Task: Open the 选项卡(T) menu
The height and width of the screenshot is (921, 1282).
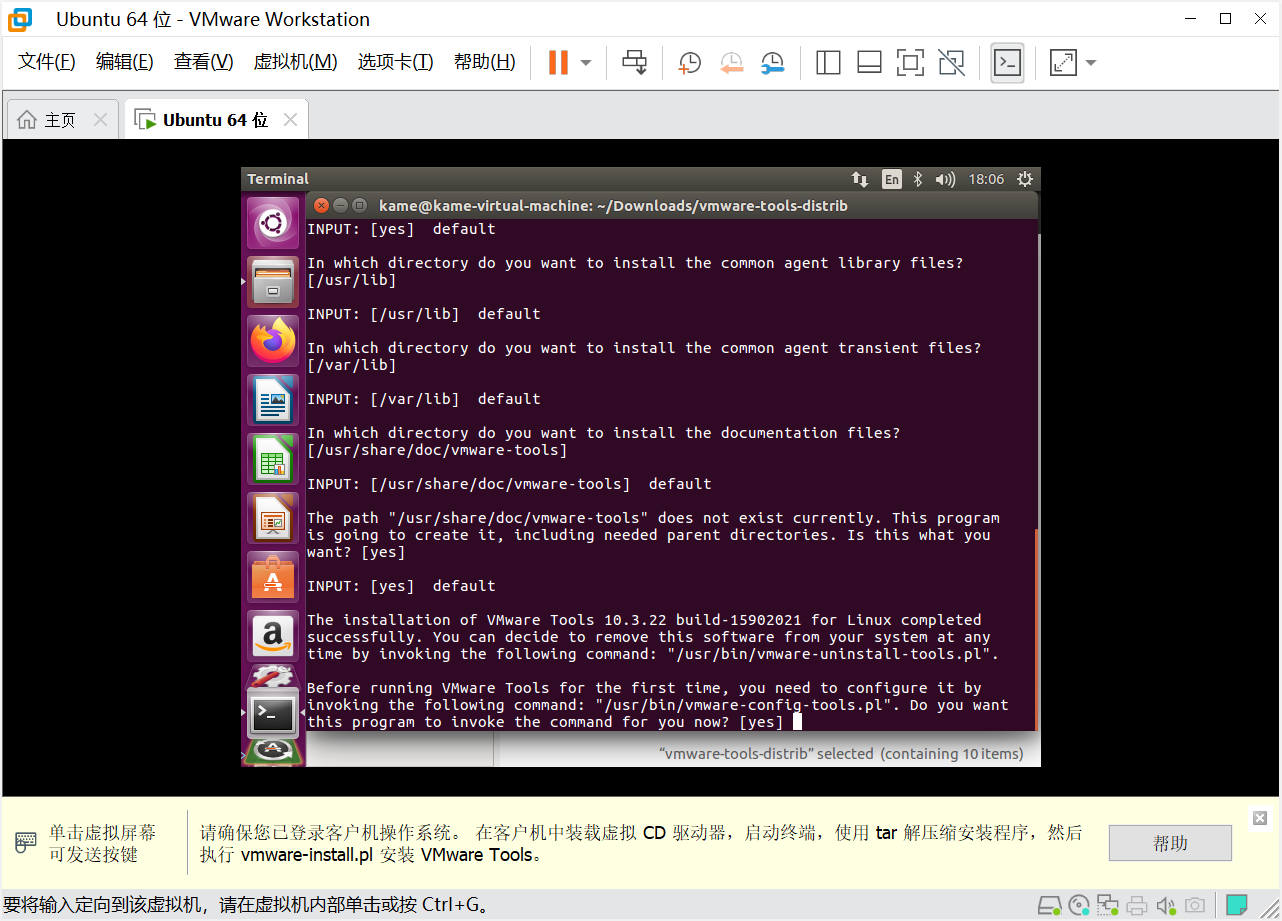Action: tap(395, 62)
